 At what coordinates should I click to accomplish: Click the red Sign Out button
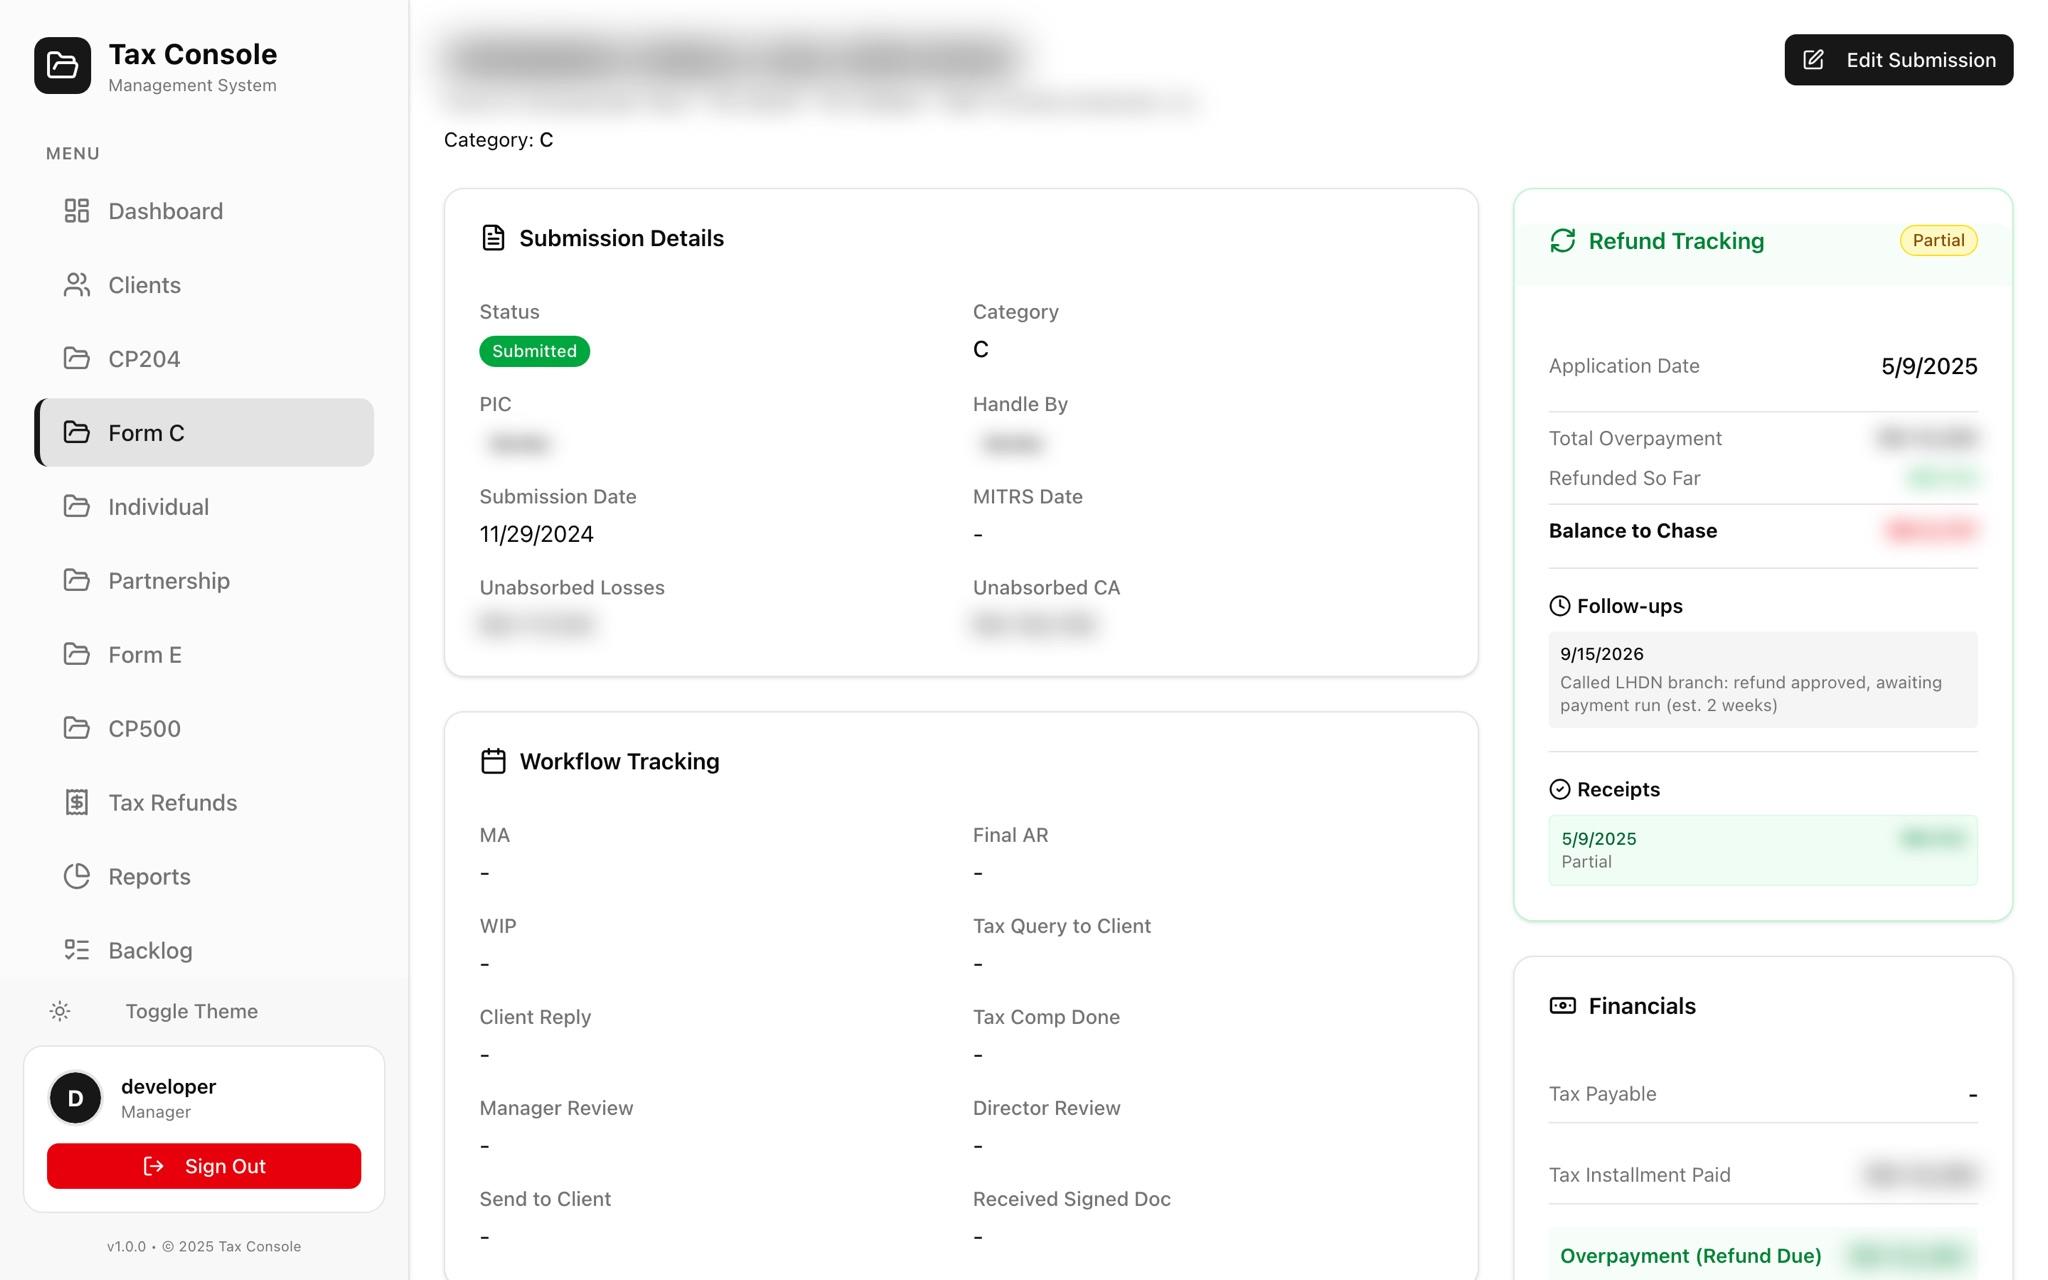[x=204, y=1167]
